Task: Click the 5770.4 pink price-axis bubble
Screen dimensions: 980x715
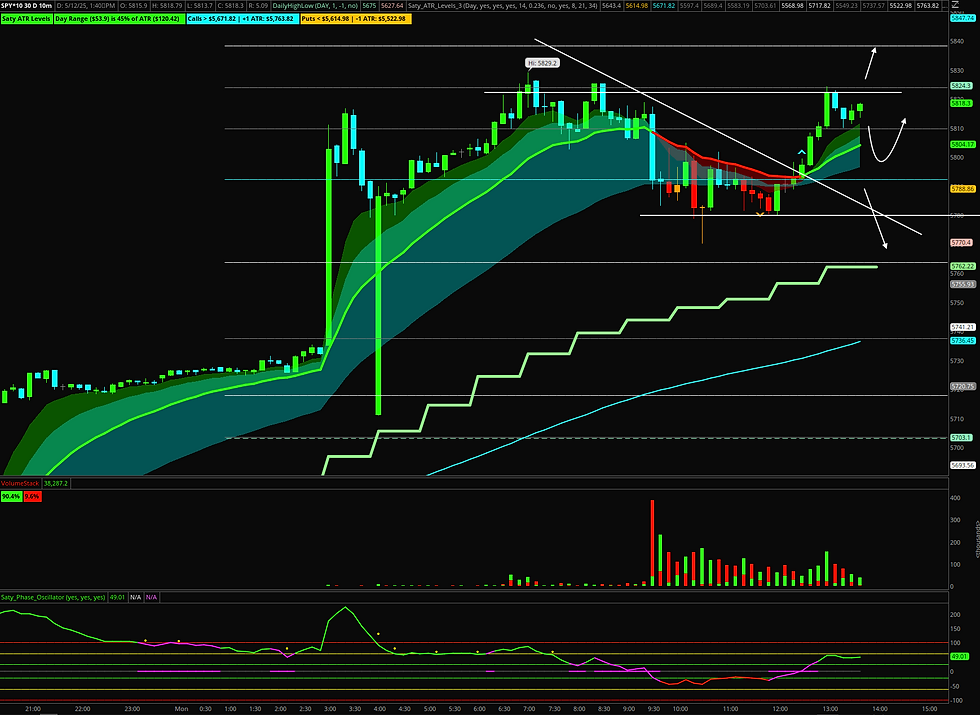Action: pyautogui.click(x=961, y=242)
